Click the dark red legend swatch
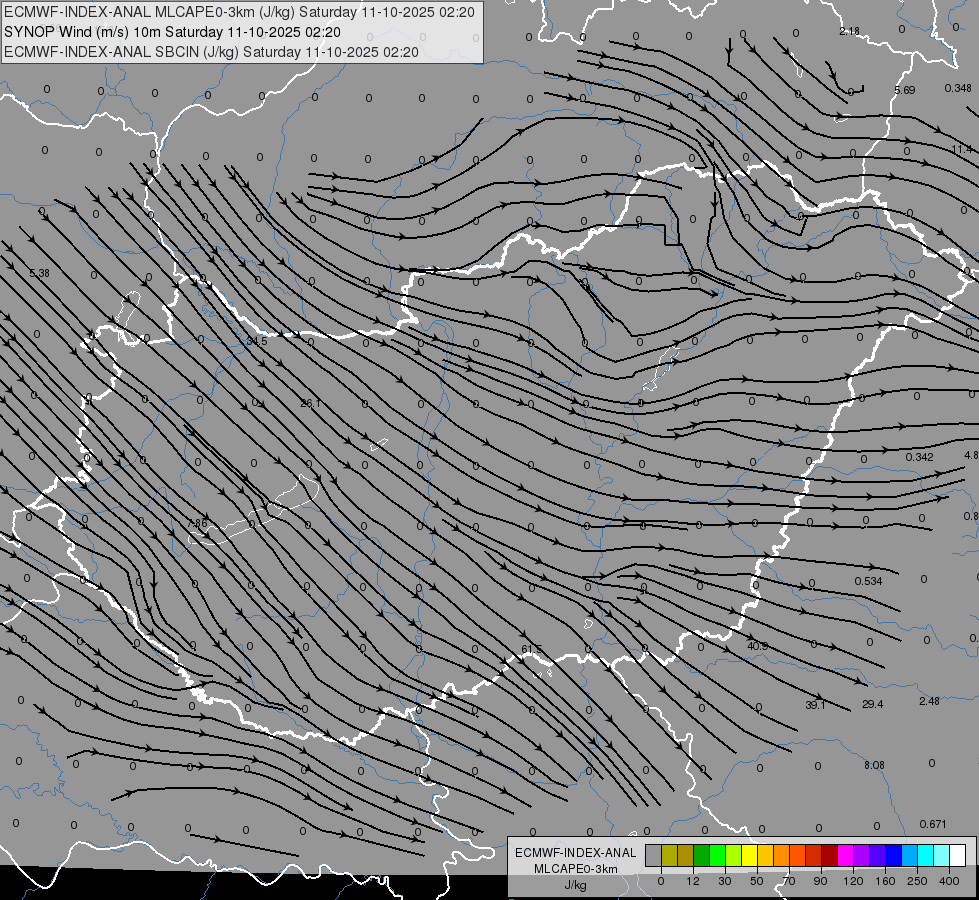Viewport: 979px width, 900px height. click(x=829, y=855)
